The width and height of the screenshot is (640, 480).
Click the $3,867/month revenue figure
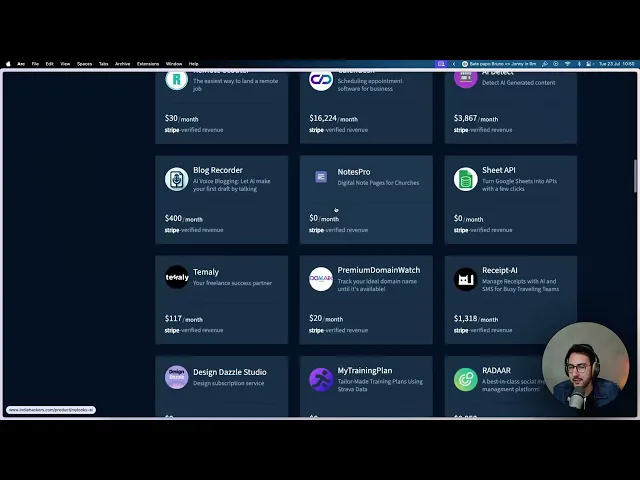[476, 118]
